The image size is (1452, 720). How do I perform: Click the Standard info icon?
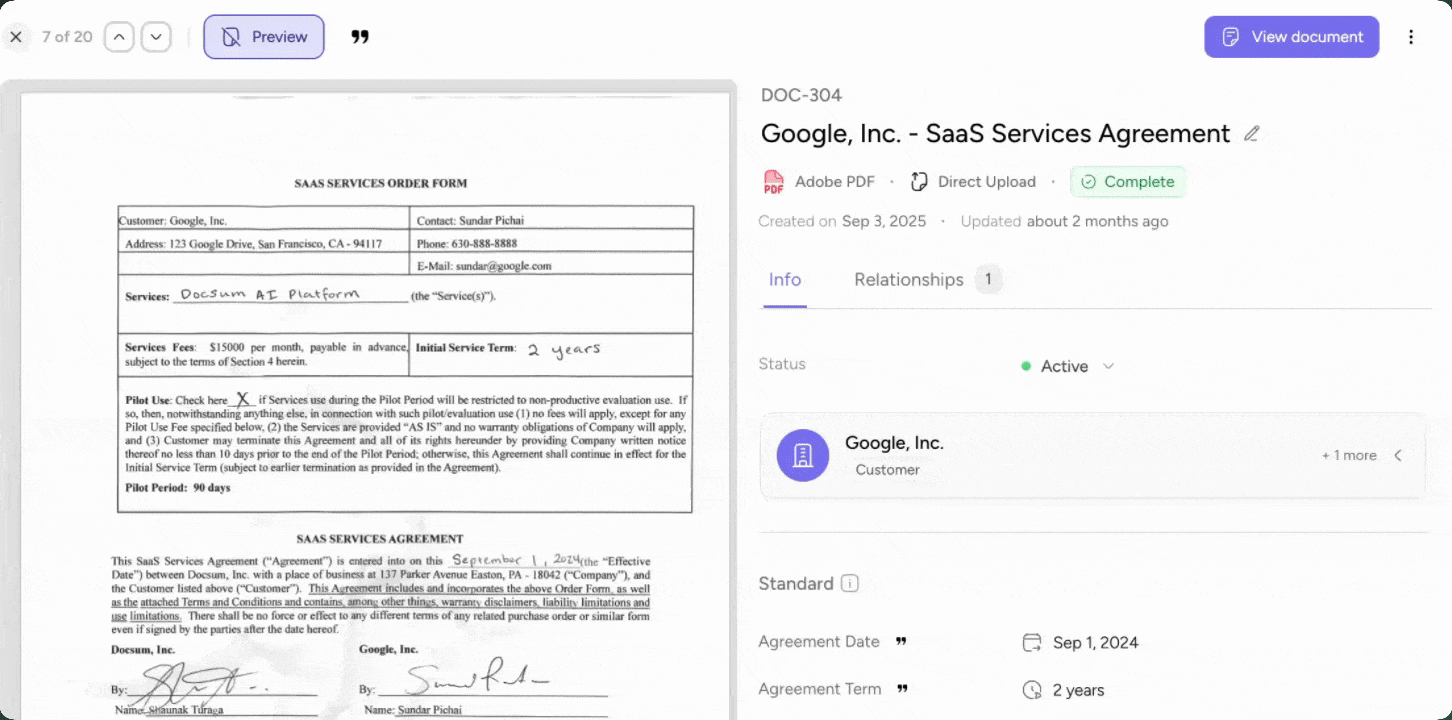[850, 583]
